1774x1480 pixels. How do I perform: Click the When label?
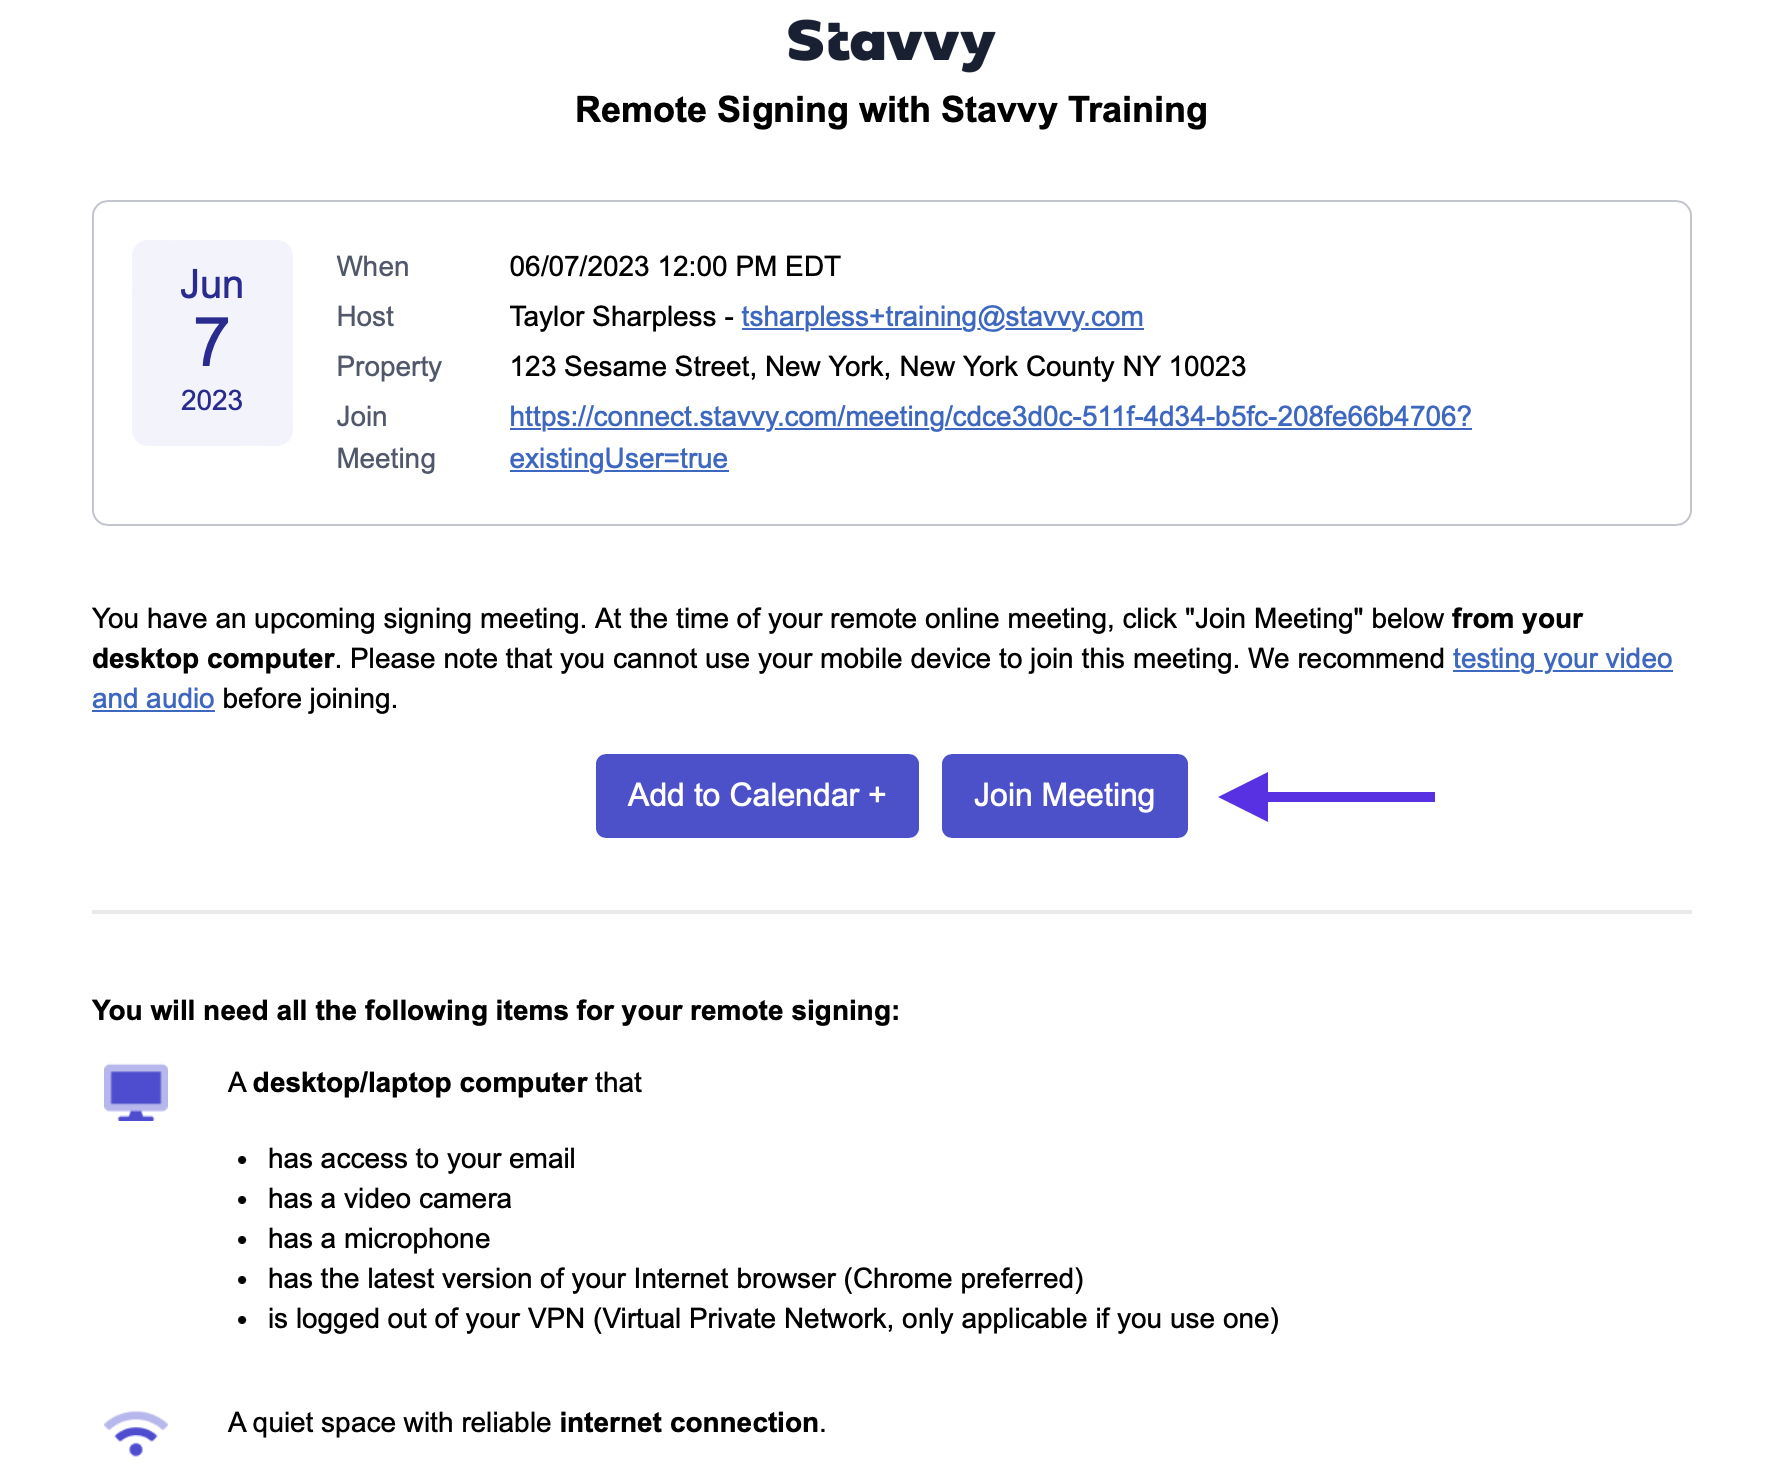373,267
